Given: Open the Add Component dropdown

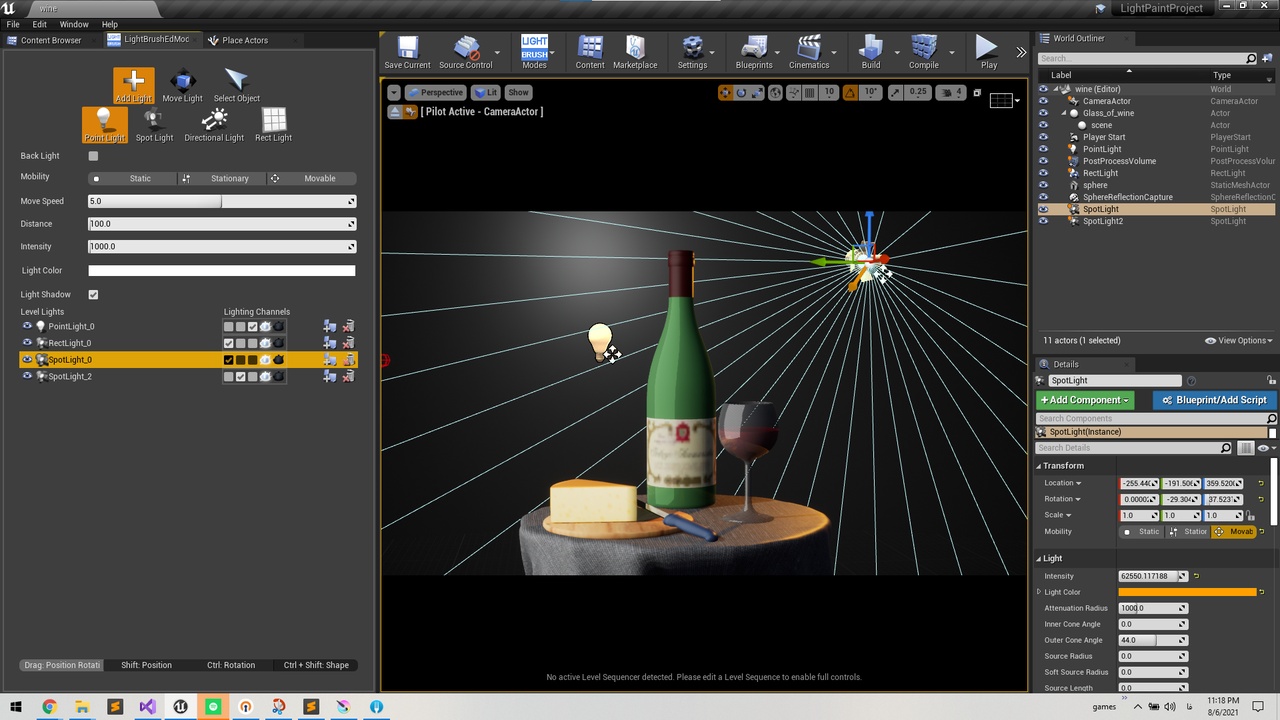Looking at the screenshot, I should [1087, 400].
